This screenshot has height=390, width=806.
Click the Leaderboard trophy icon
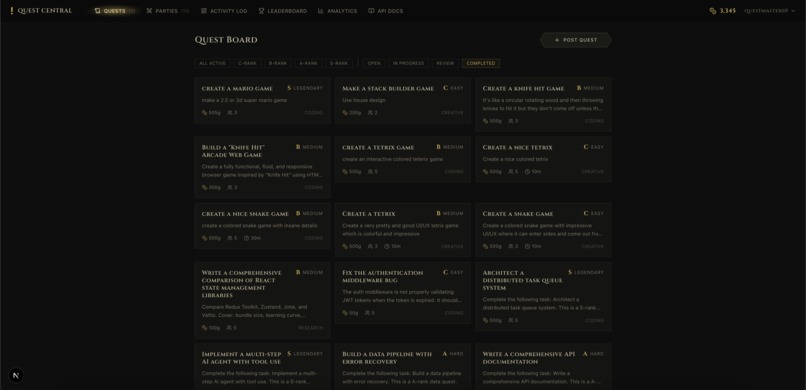pos(261,11)
